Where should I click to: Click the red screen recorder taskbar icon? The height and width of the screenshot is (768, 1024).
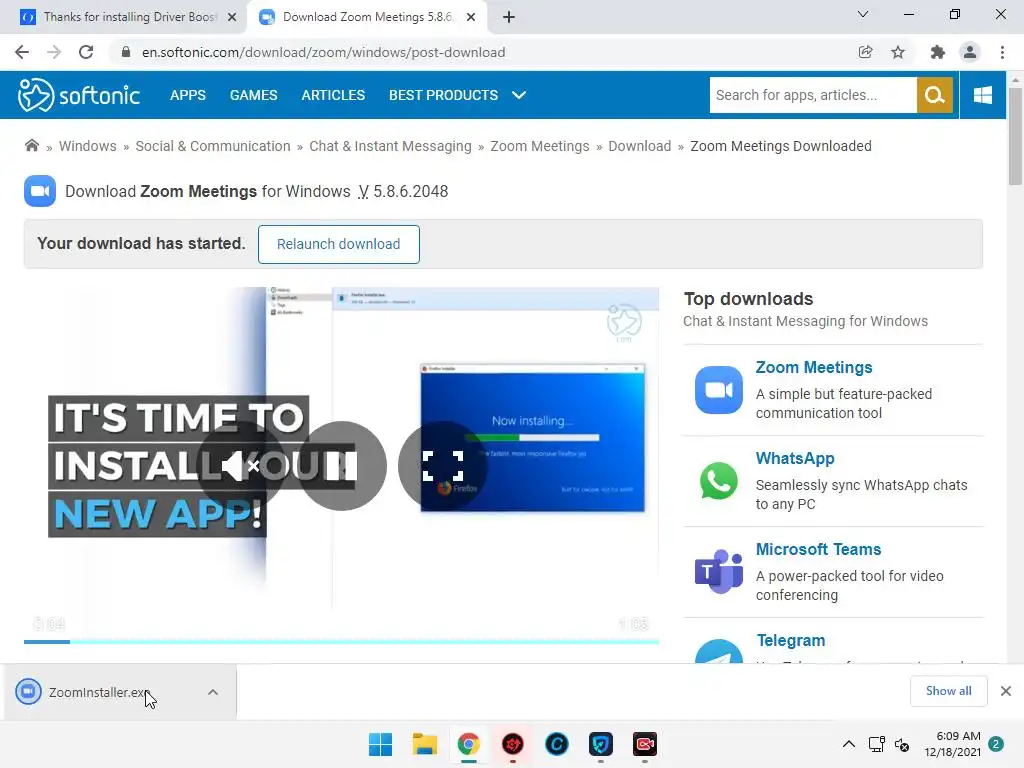pyautogui.click(x=645, y=744)
